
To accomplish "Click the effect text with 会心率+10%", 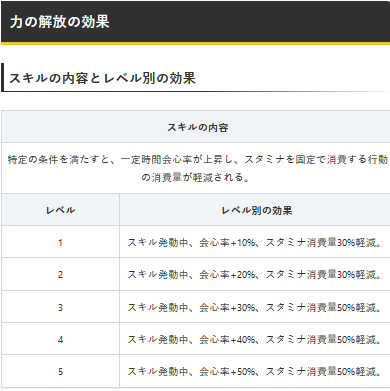I will [255, 242].
